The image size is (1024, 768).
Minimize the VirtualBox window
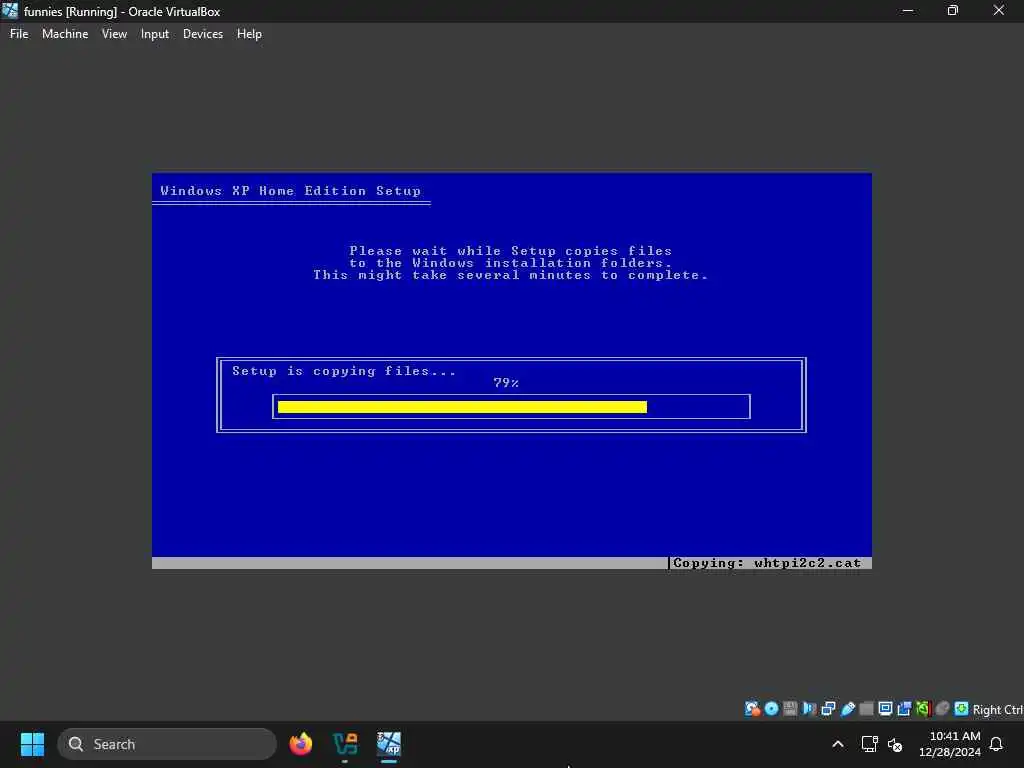908,10
